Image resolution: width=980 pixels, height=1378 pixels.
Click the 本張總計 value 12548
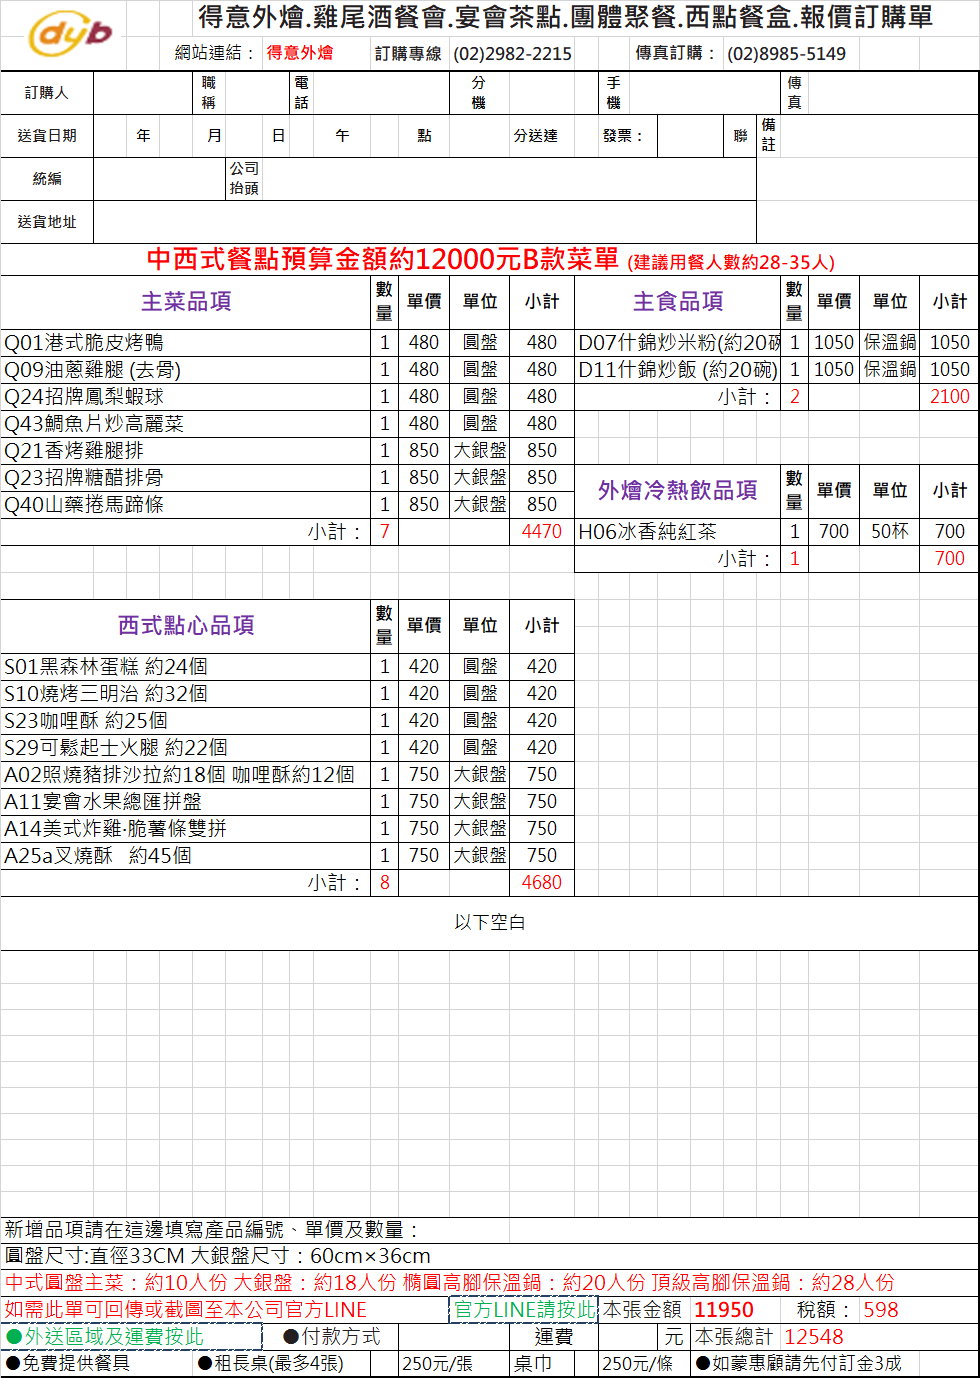[x=813, y=1336]
